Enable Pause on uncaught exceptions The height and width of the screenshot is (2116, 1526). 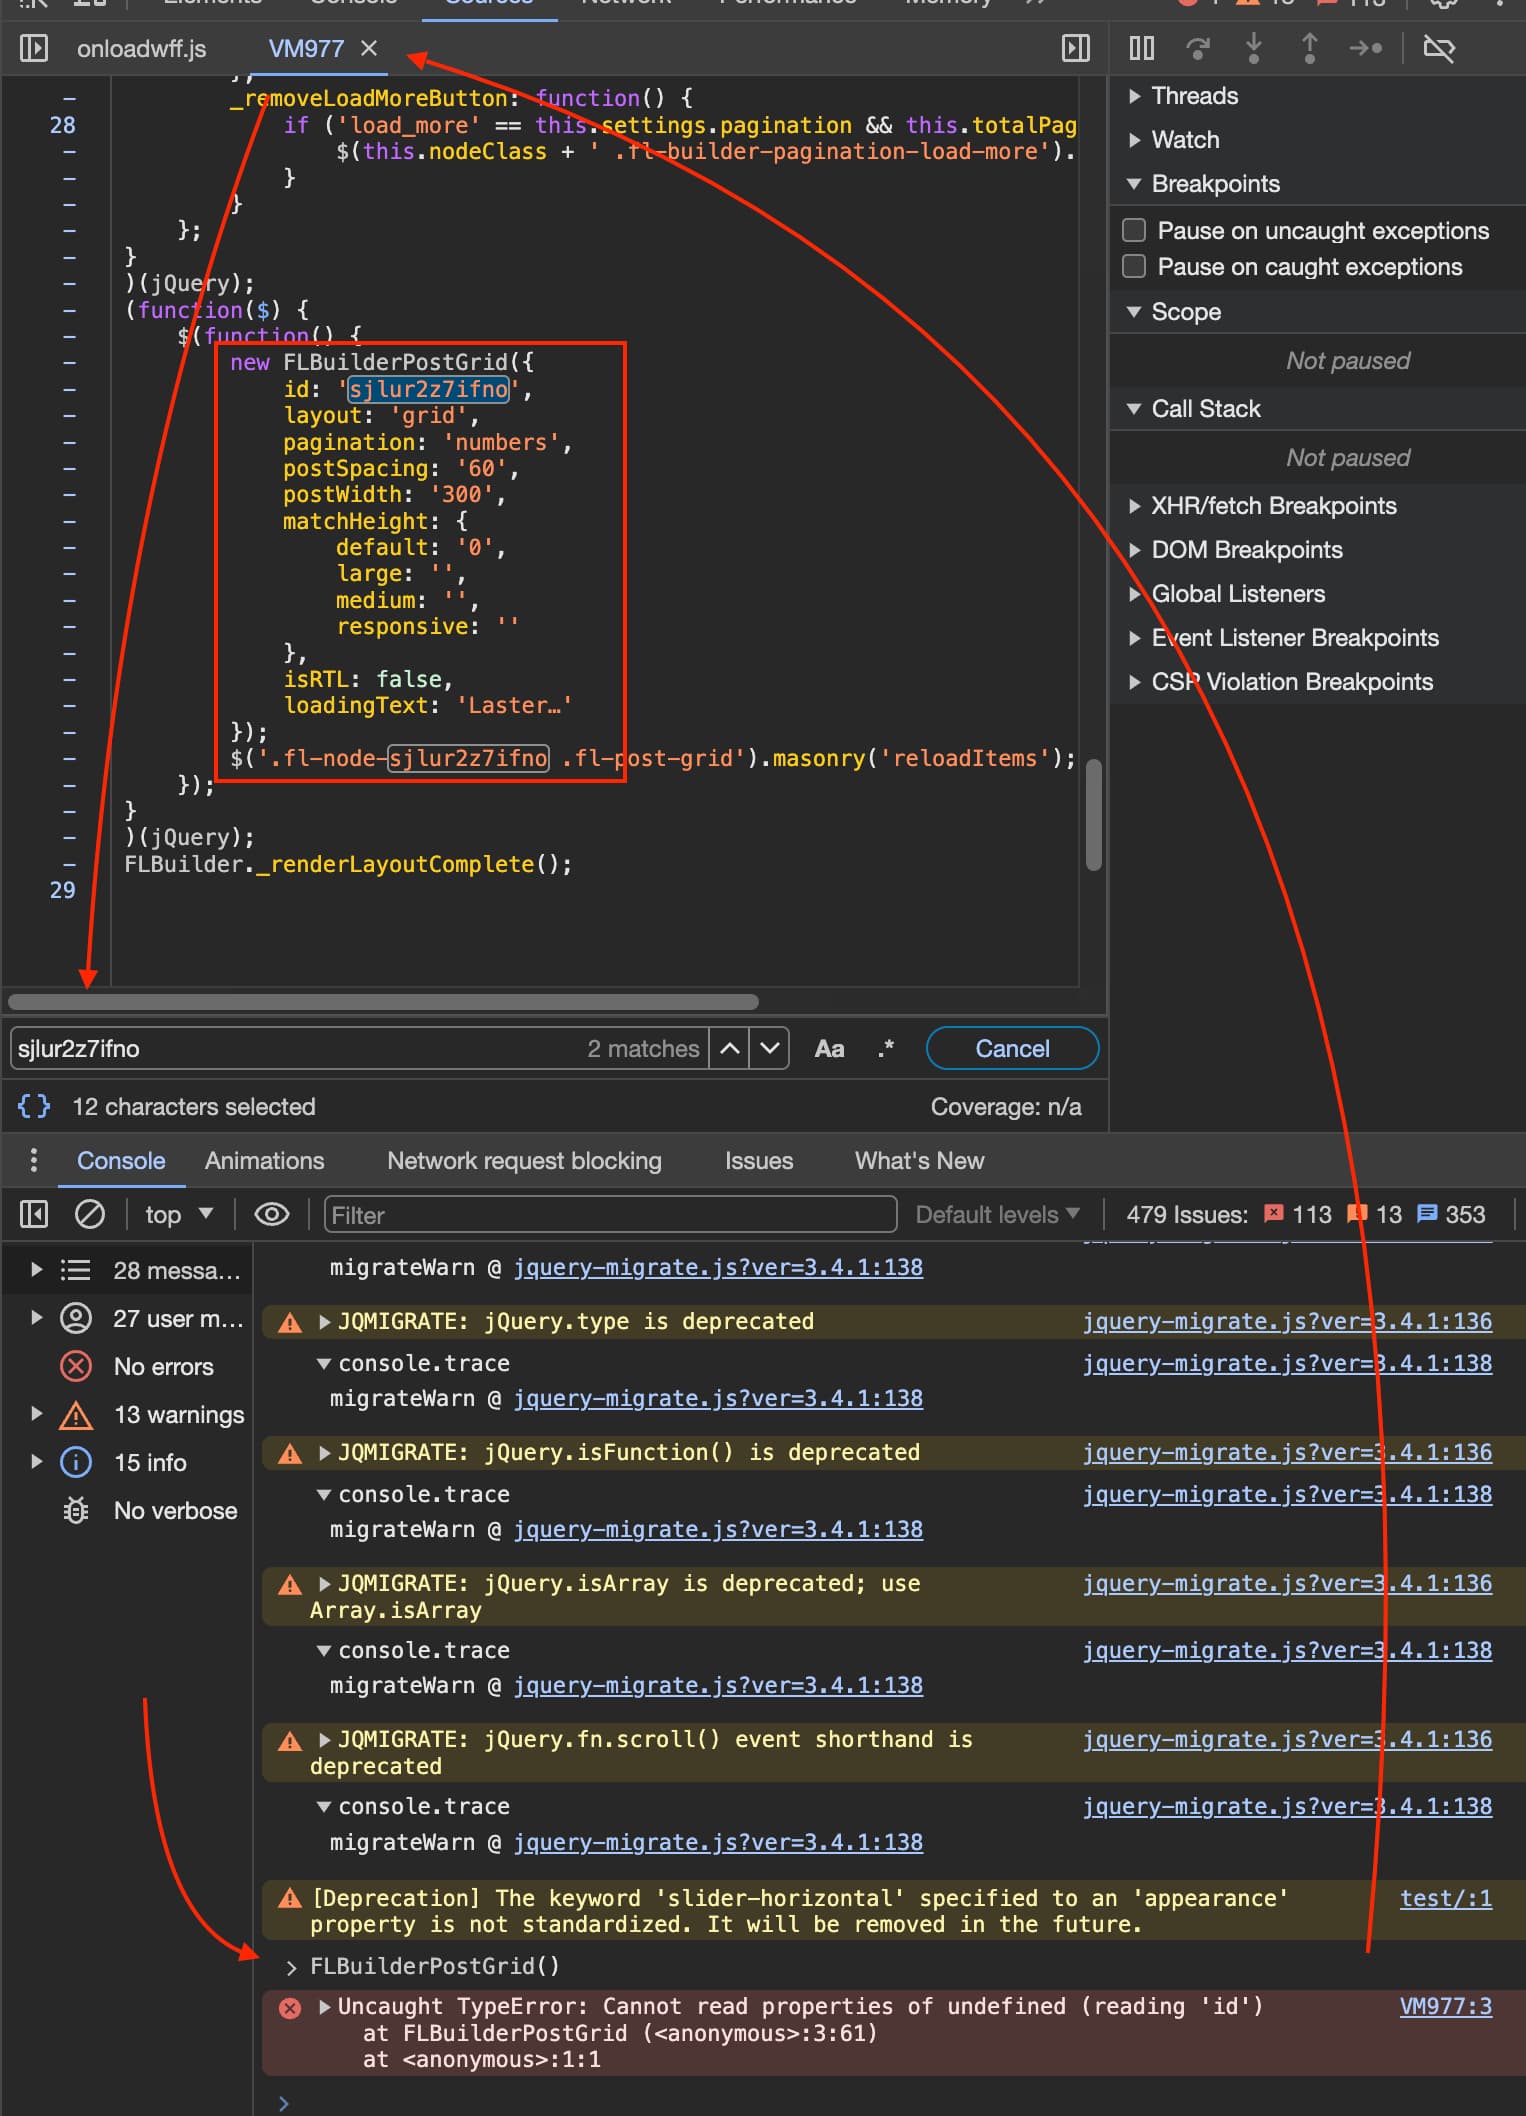[x=1134, y=230]
